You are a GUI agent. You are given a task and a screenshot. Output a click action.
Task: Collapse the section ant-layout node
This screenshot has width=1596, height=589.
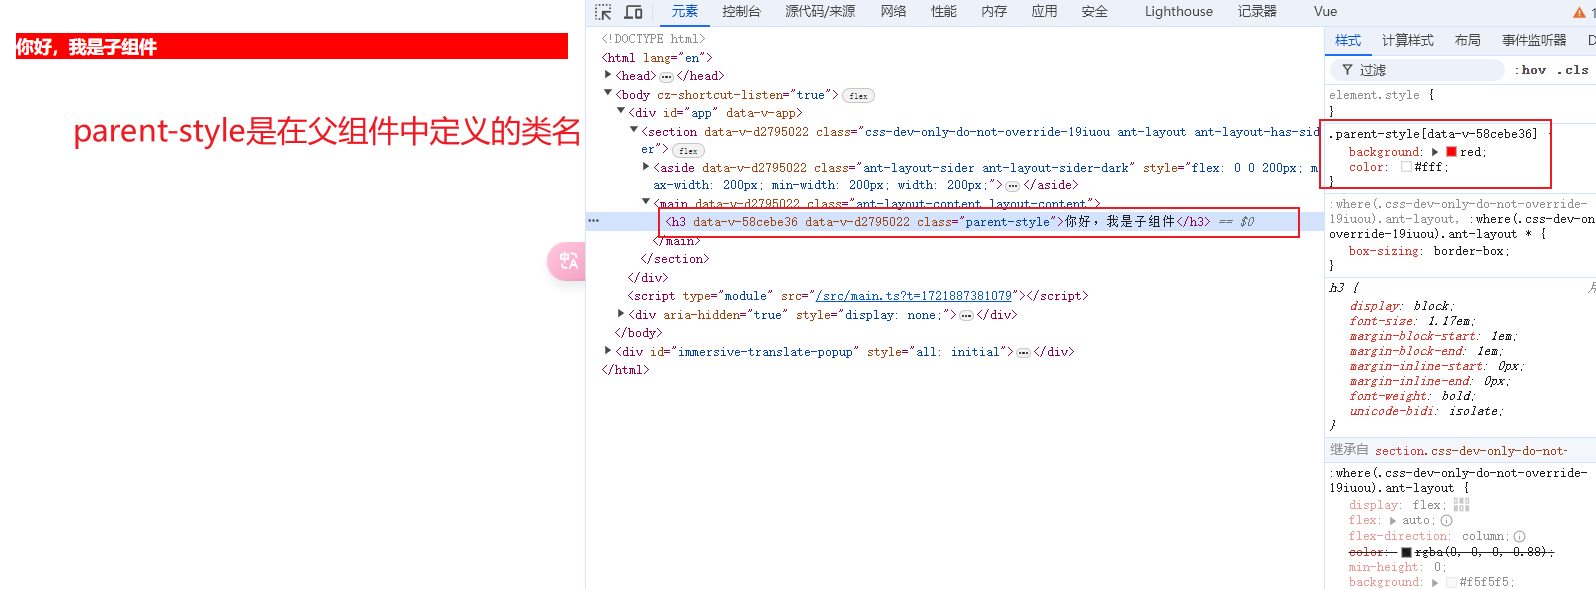point(634,130)
